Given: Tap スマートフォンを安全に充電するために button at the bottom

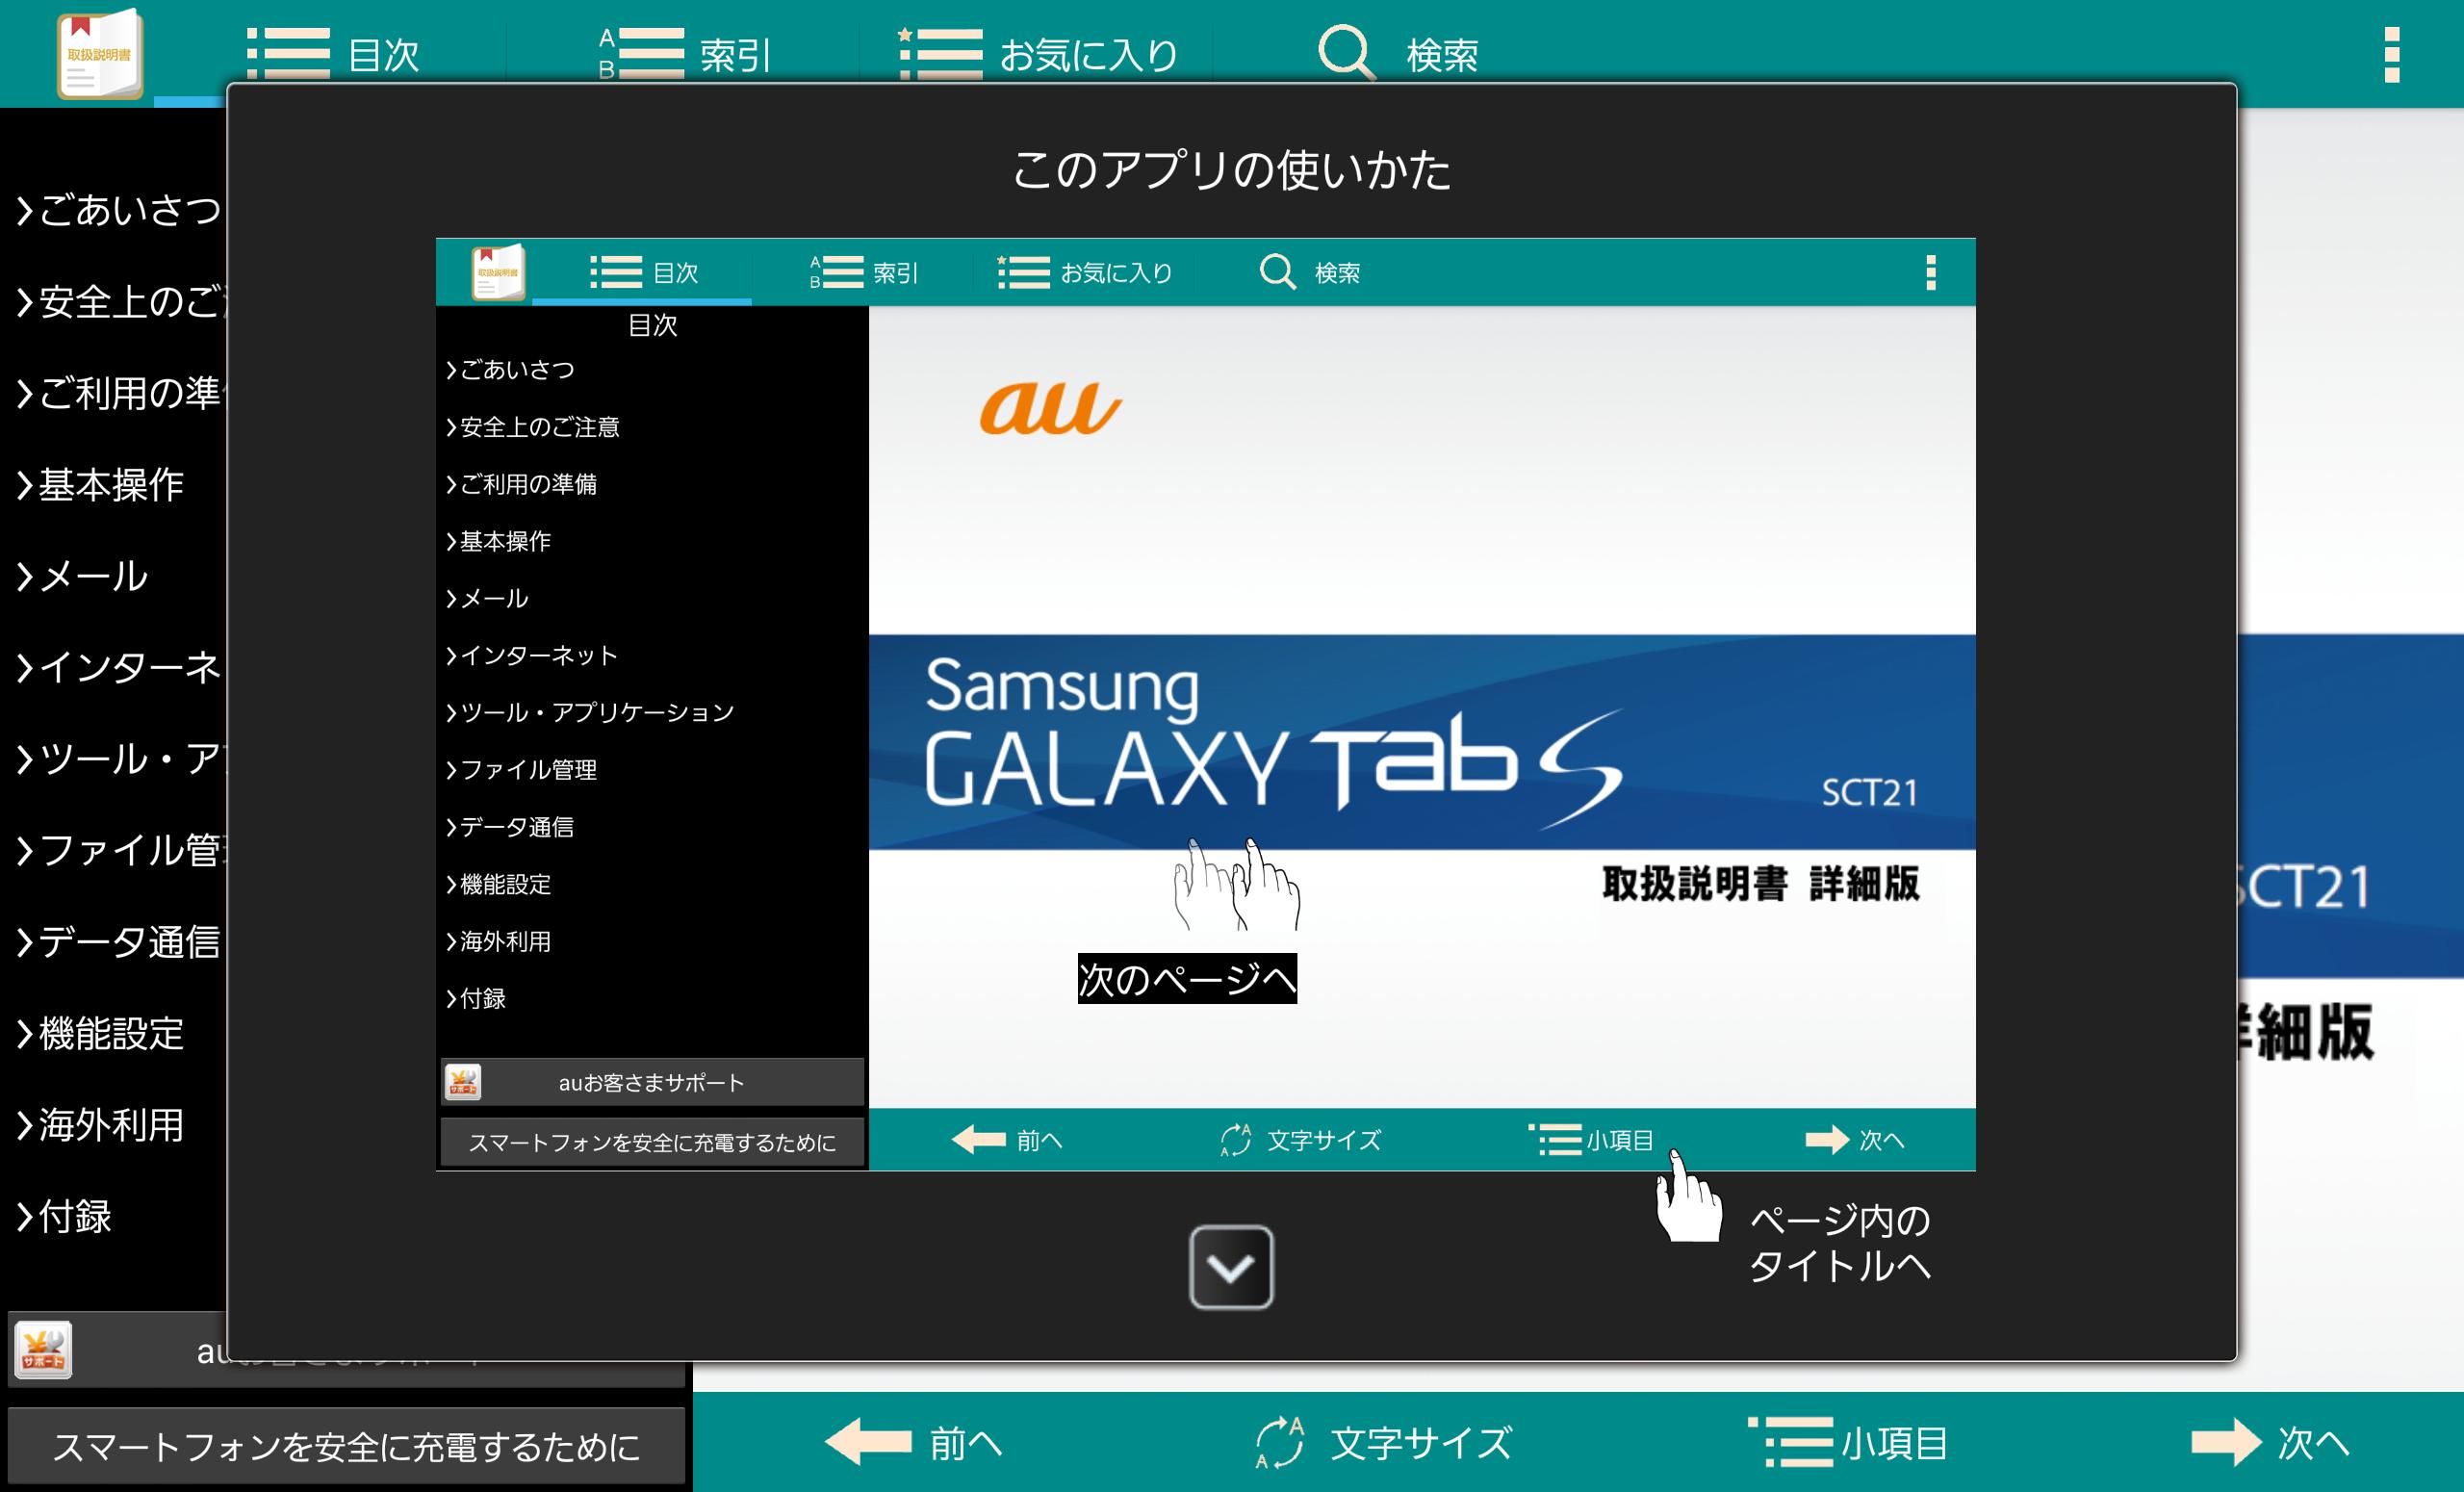Looking at the screenshot, I should (346, 1446).
